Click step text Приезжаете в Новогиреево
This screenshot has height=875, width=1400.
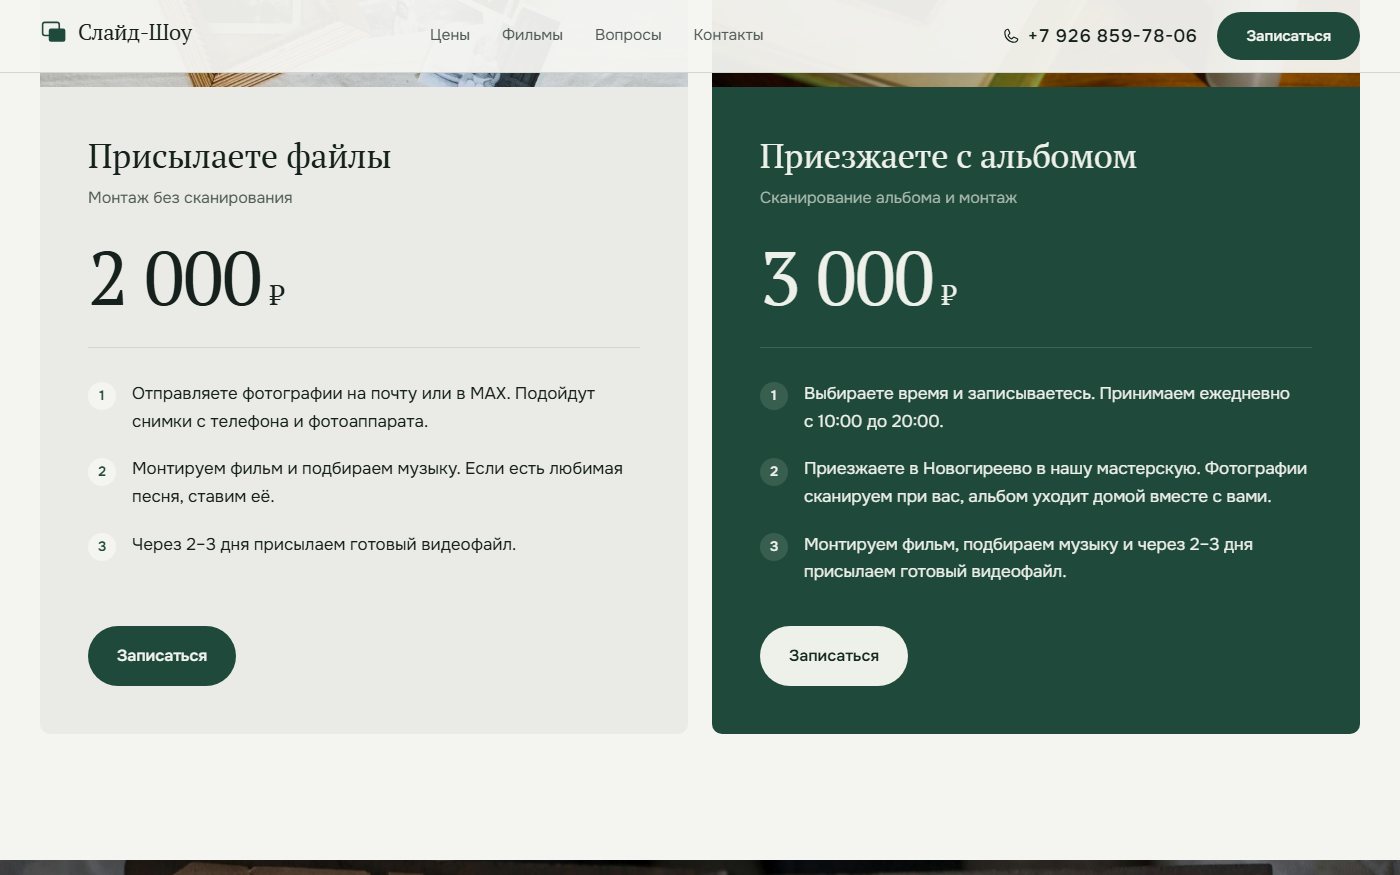click(1055, 482)
